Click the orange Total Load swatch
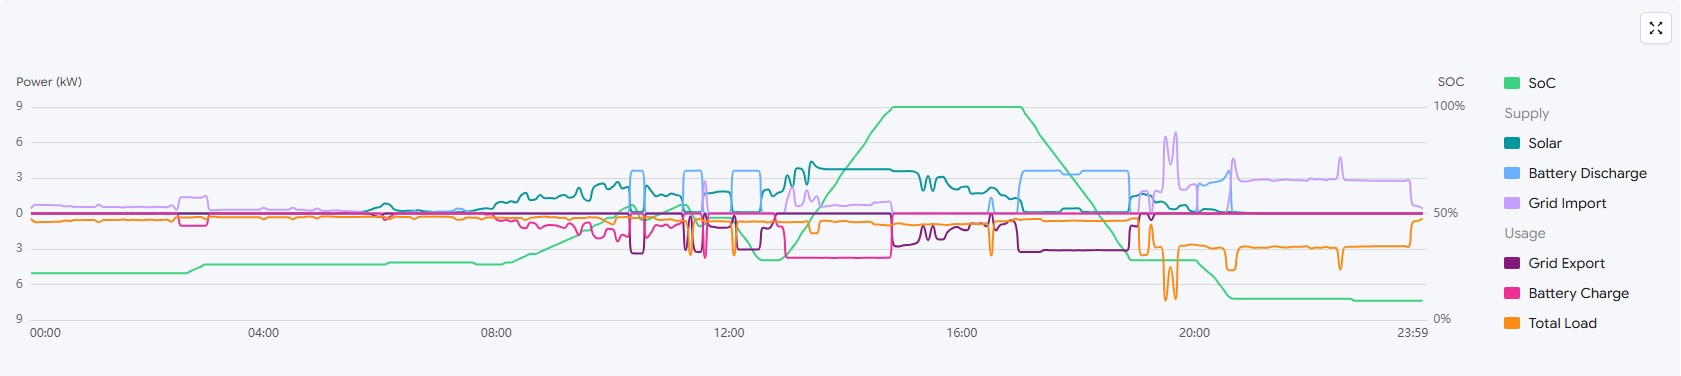This screenshot has height=376, width=1681. (x=1512, y=323)
